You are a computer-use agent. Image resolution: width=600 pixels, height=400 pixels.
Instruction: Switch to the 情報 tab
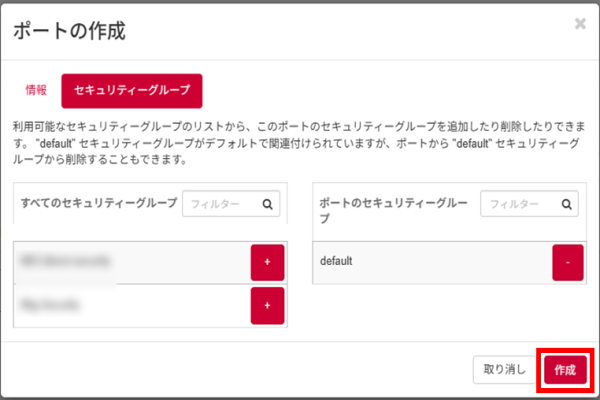pos(36,89)
